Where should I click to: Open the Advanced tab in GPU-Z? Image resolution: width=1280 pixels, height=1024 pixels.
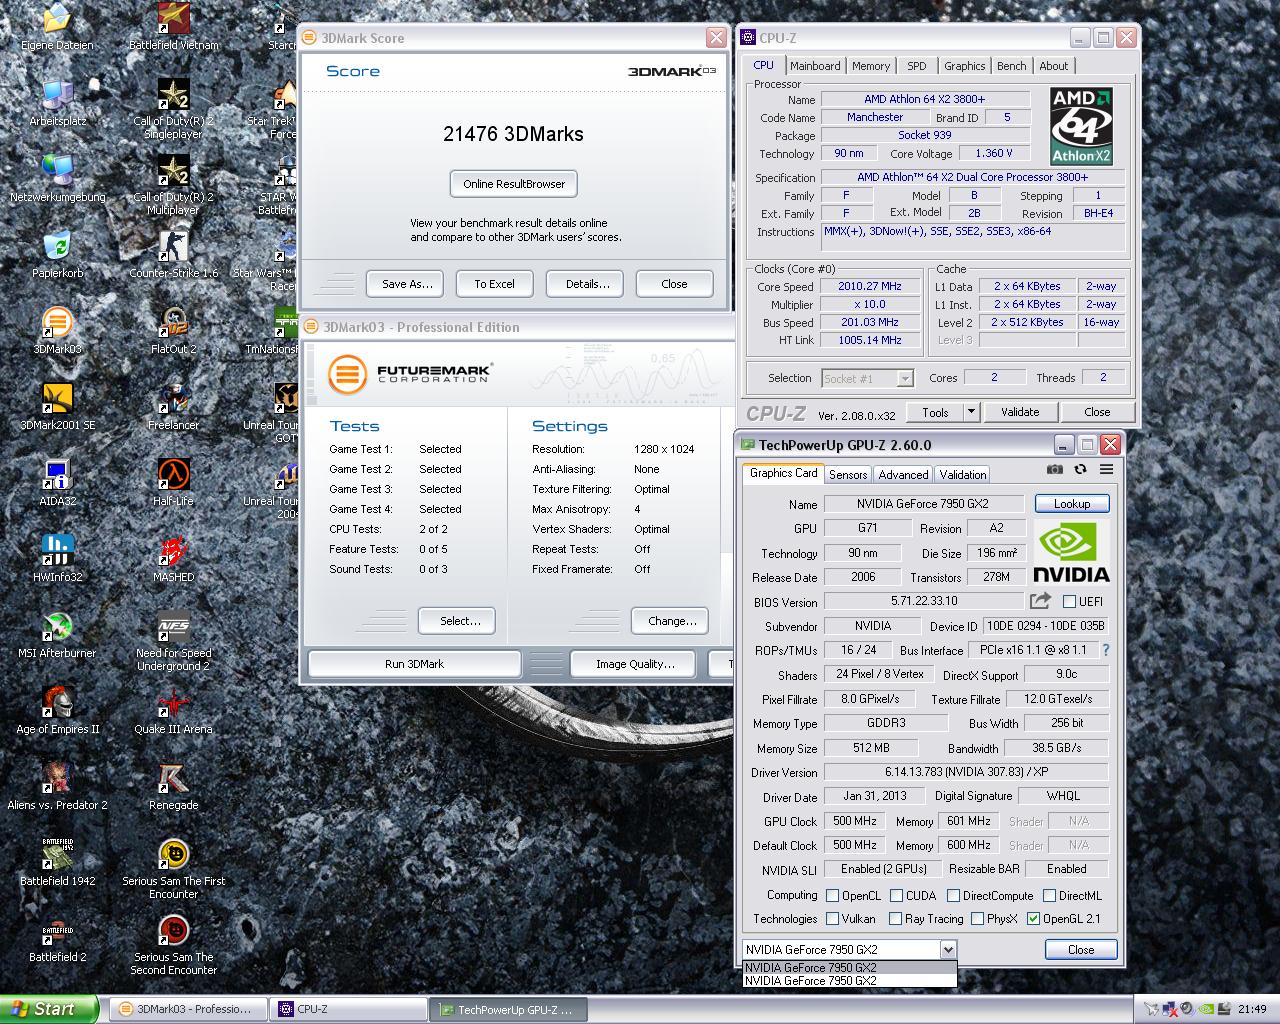tap(904, 475)
